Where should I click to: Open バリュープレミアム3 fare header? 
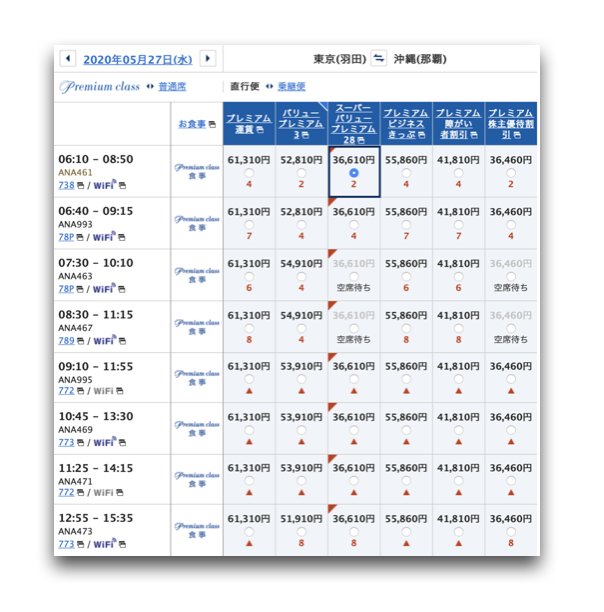pos(301,124)
